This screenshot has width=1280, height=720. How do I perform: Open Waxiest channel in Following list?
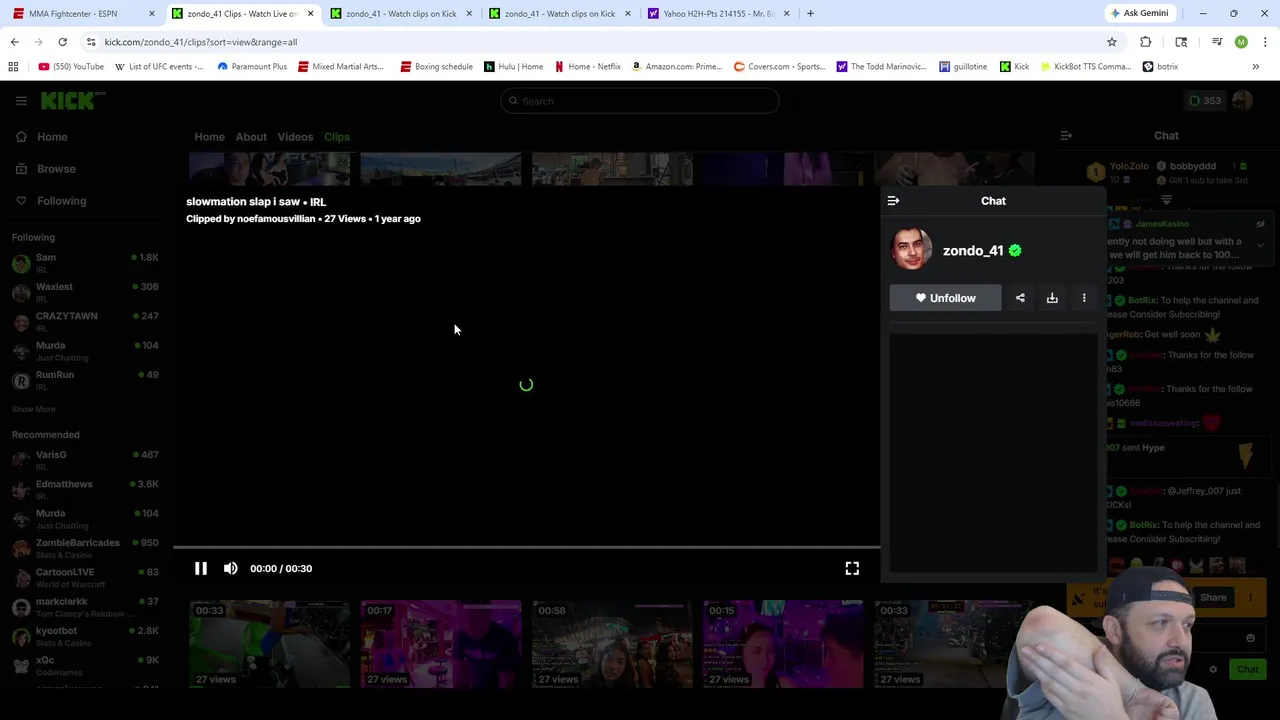coord(85,292)
